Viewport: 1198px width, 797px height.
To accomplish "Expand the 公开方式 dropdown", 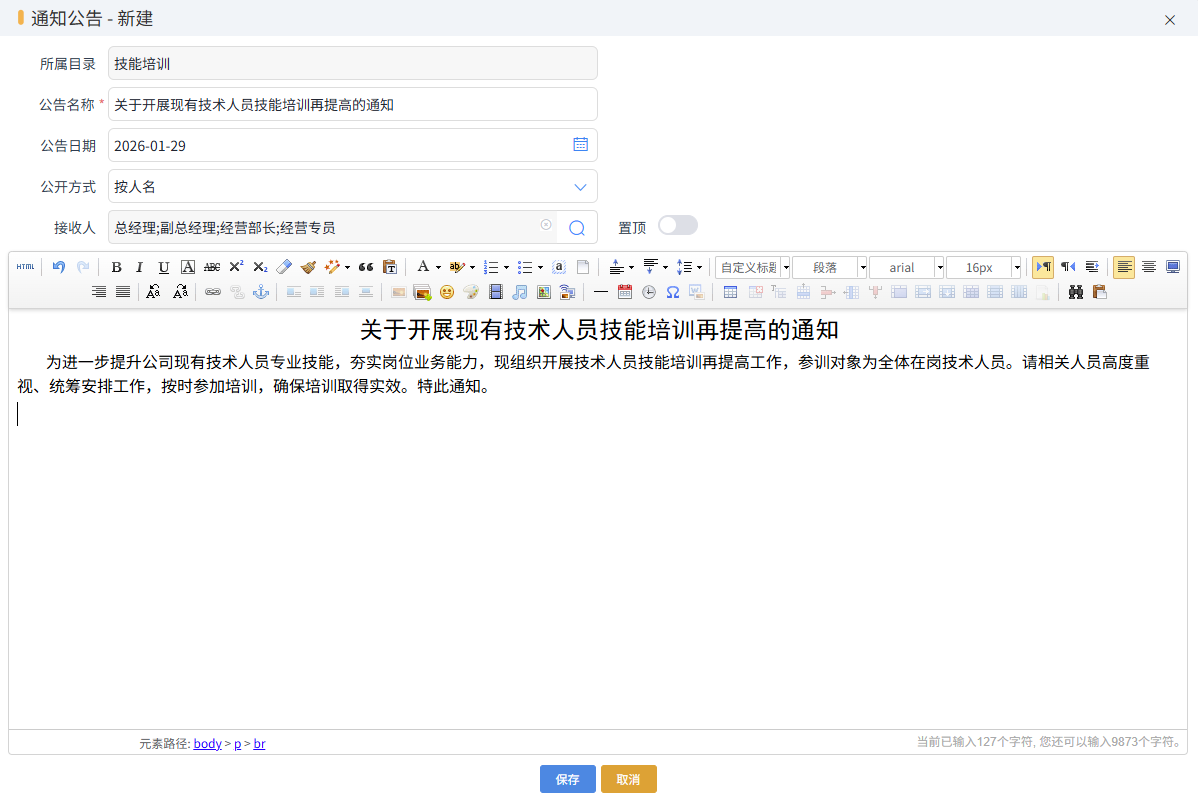I will (x=580, y=187).
